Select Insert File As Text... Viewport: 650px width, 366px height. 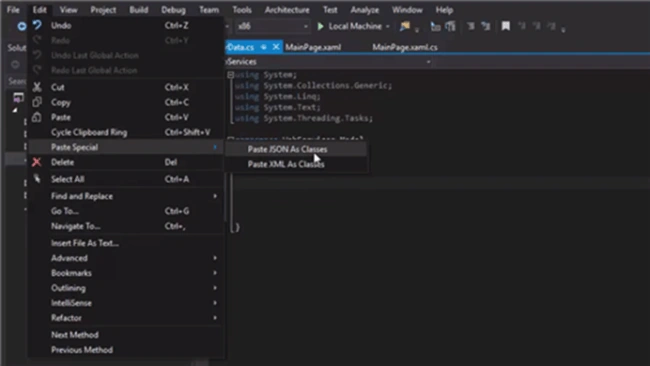tap(126, 243)
